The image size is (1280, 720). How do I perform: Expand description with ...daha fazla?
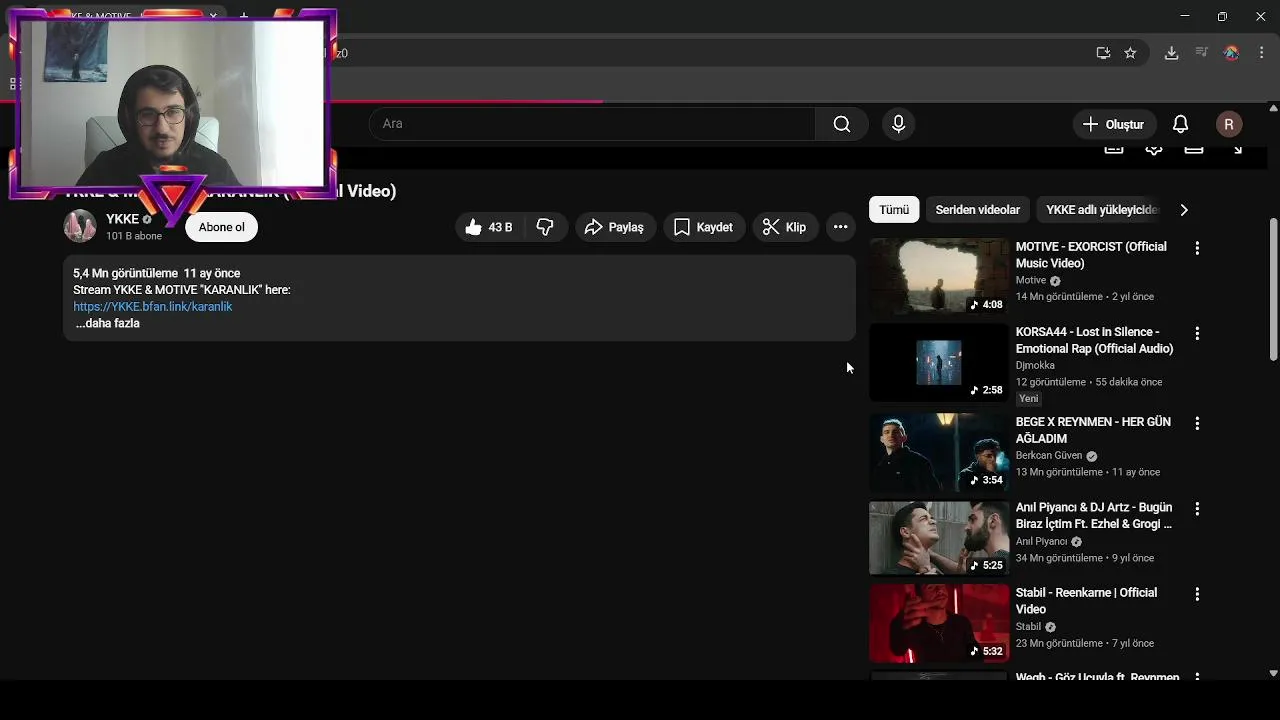click(108, 324)
